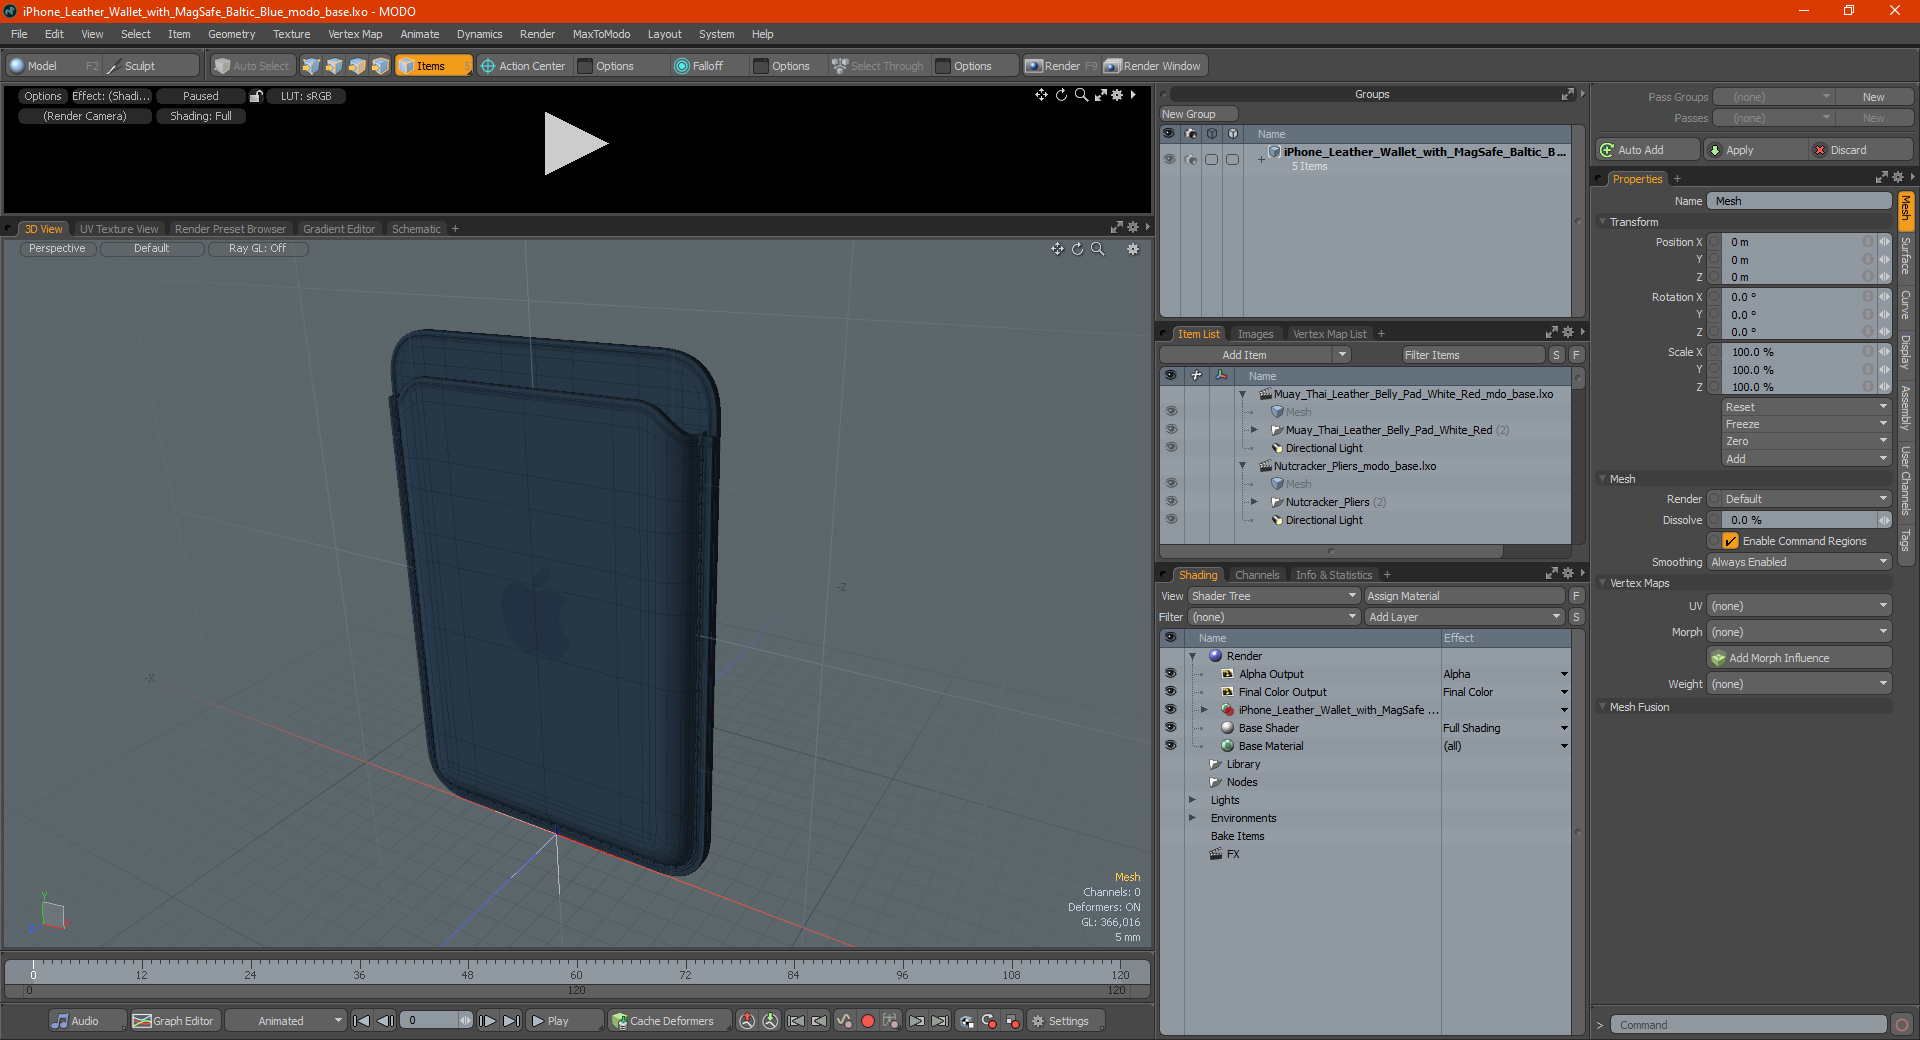1920x1040 pixels.
Task: Toggle Enable Command Regions checkbox
Action: (x=1730, y=541)
